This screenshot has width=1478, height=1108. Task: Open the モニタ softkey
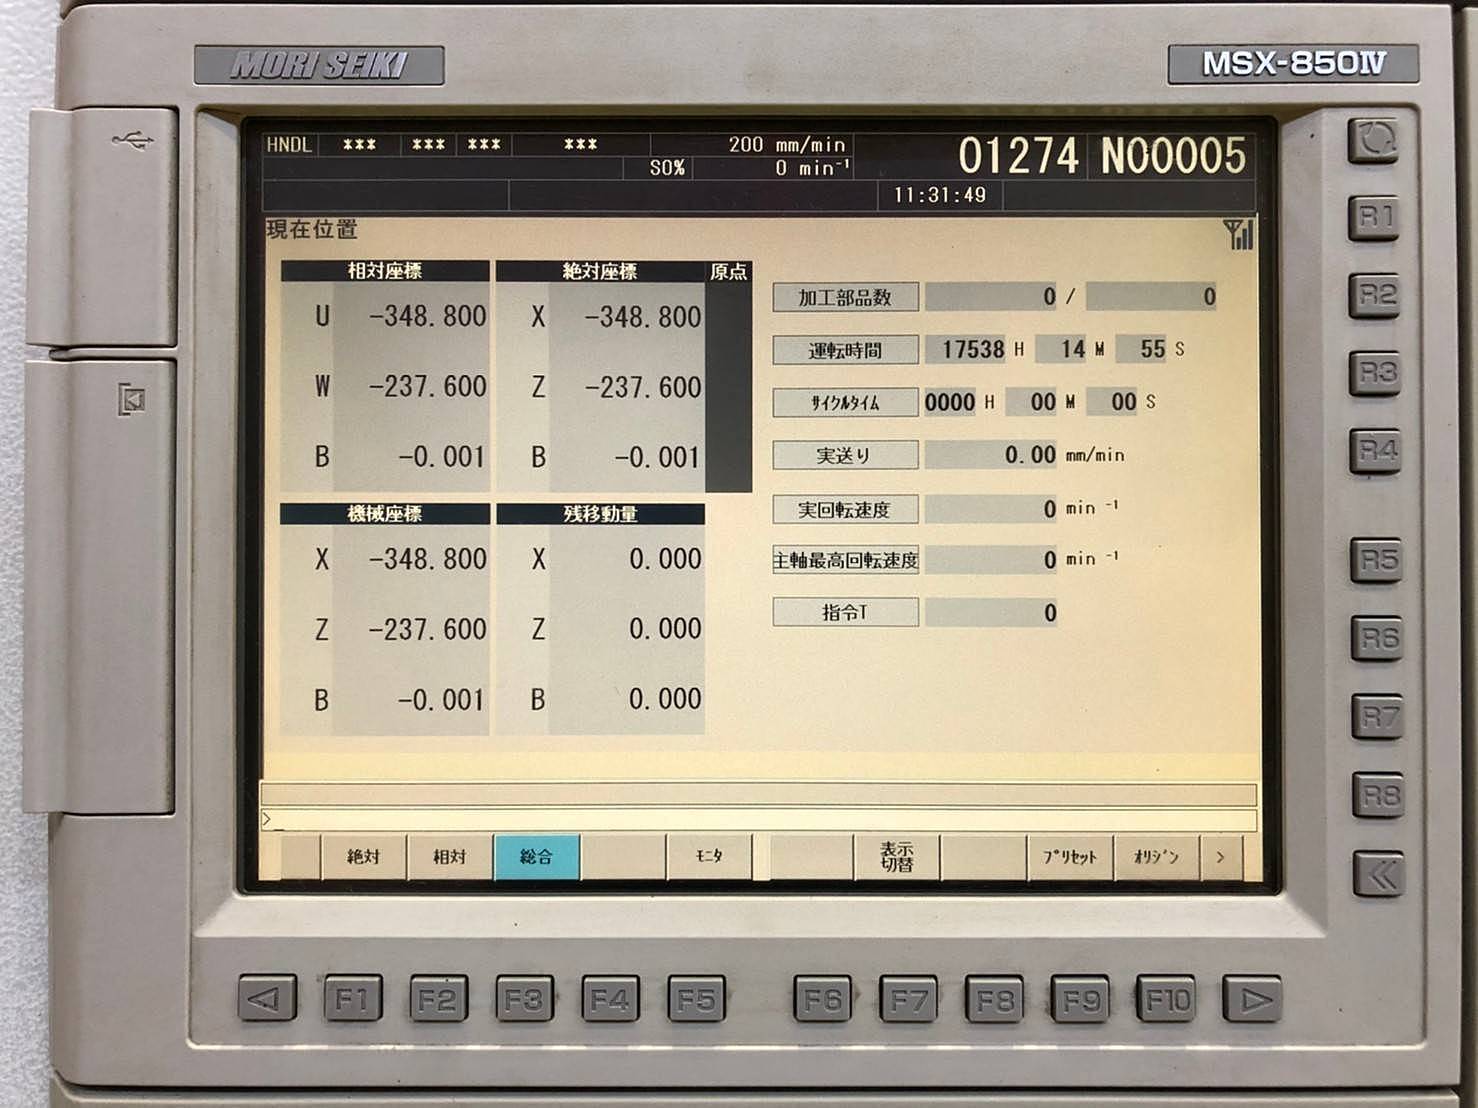pos(709,857)
